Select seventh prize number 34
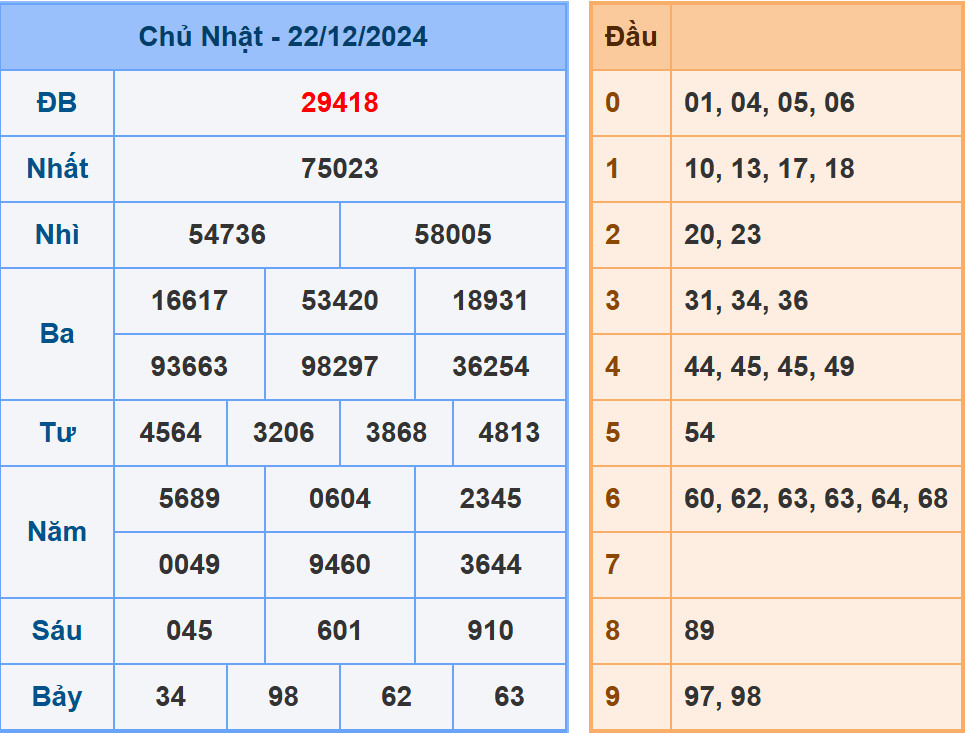The height and width of the screenshot is (733, 965). [171, 697]
